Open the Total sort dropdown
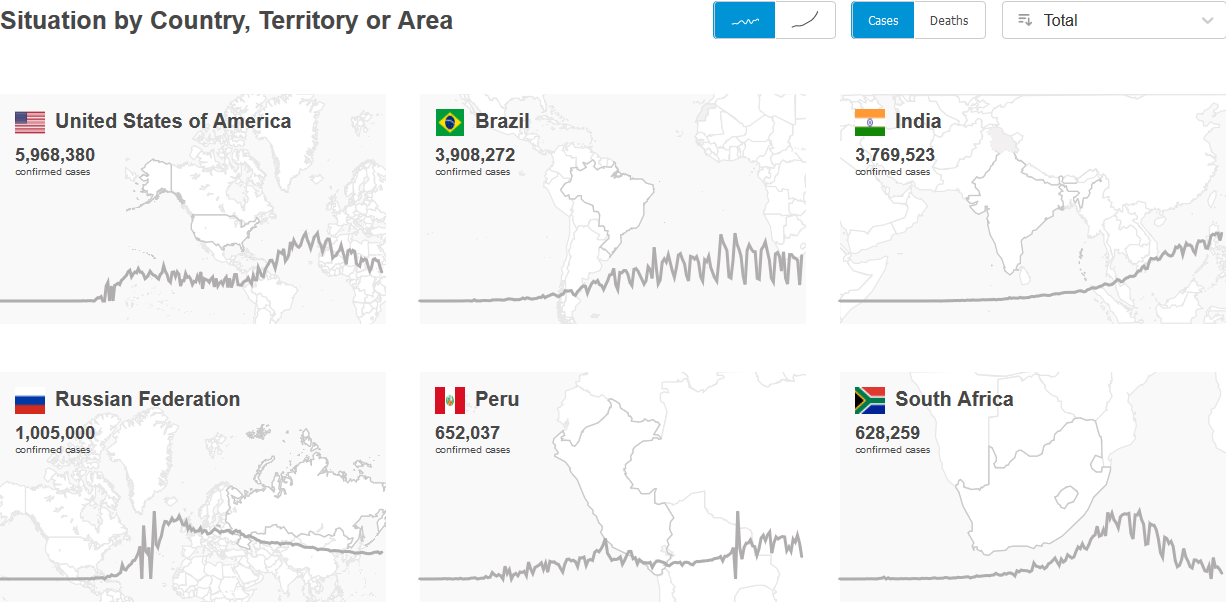1226x609 pixels. (1113, 20)
